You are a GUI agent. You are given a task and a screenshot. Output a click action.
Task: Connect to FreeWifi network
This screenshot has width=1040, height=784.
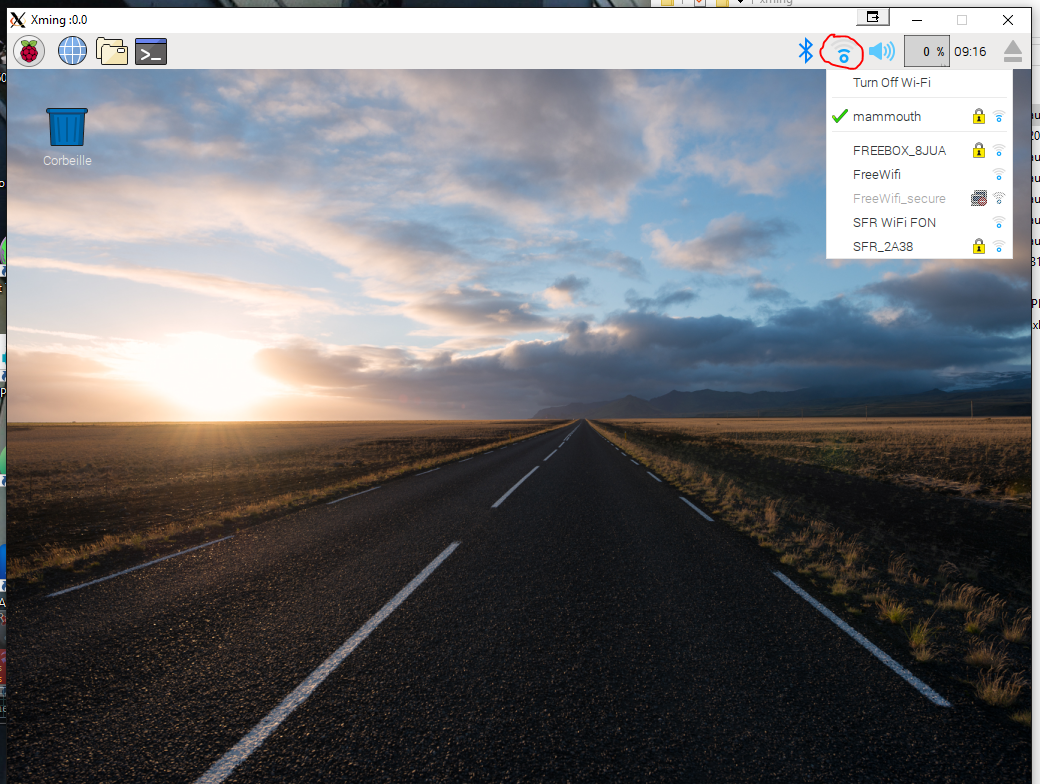919,174
